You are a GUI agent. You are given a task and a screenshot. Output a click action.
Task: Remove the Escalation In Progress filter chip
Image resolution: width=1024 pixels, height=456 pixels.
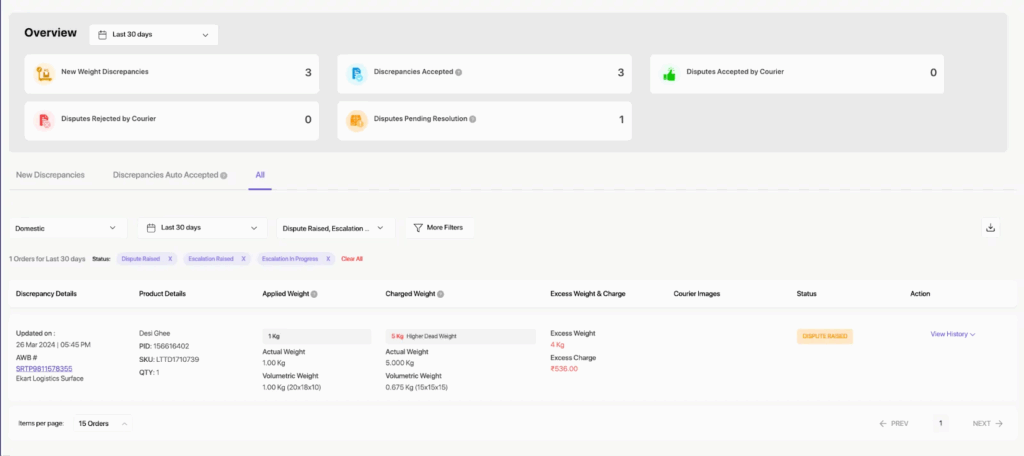pos(328,259)
